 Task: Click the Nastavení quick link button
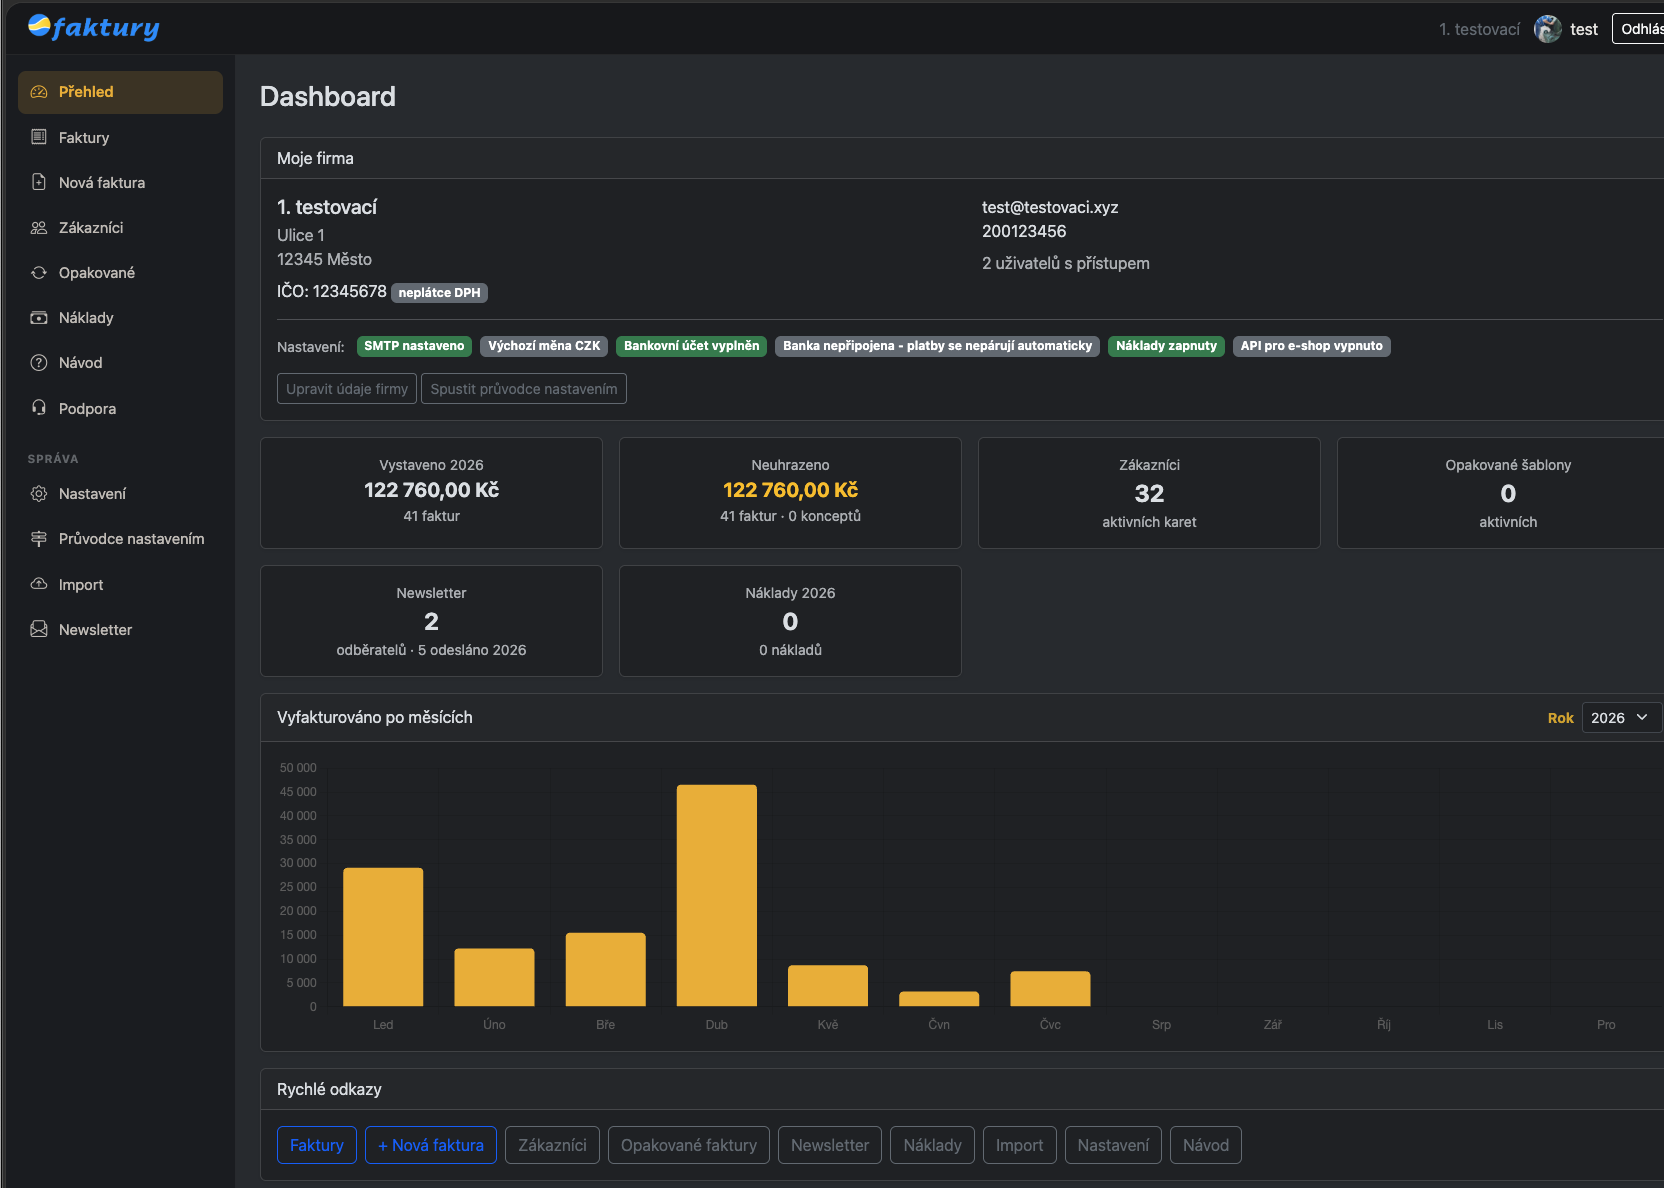coord(1113,1145)
